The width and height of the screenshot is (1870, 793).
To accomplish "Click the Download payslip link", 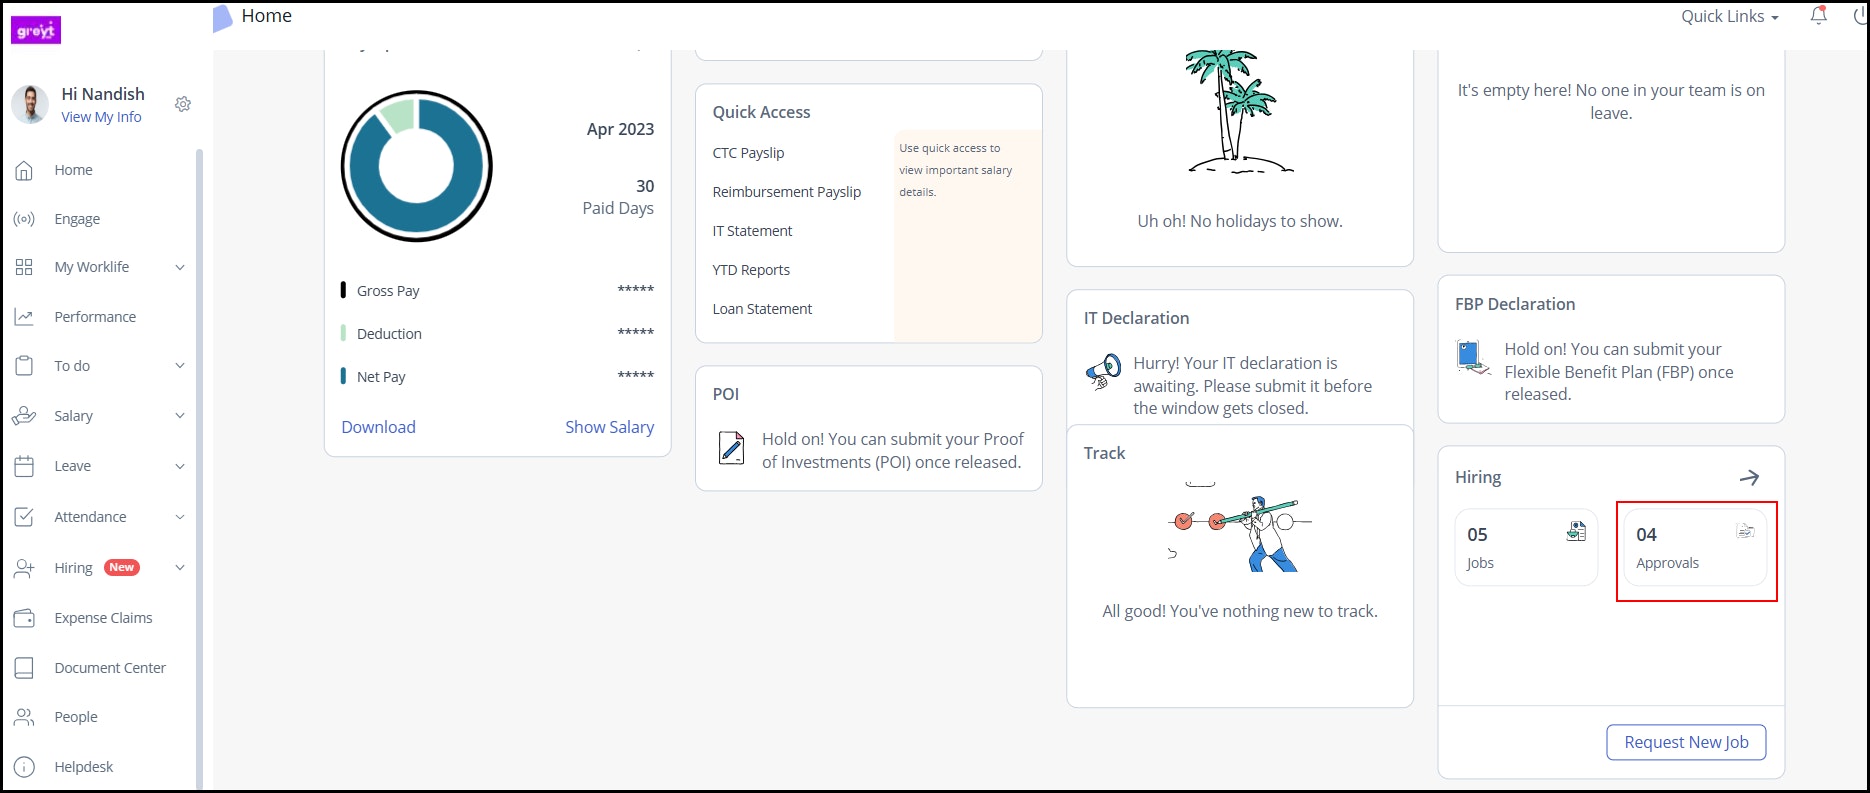I will pos(378,427).
